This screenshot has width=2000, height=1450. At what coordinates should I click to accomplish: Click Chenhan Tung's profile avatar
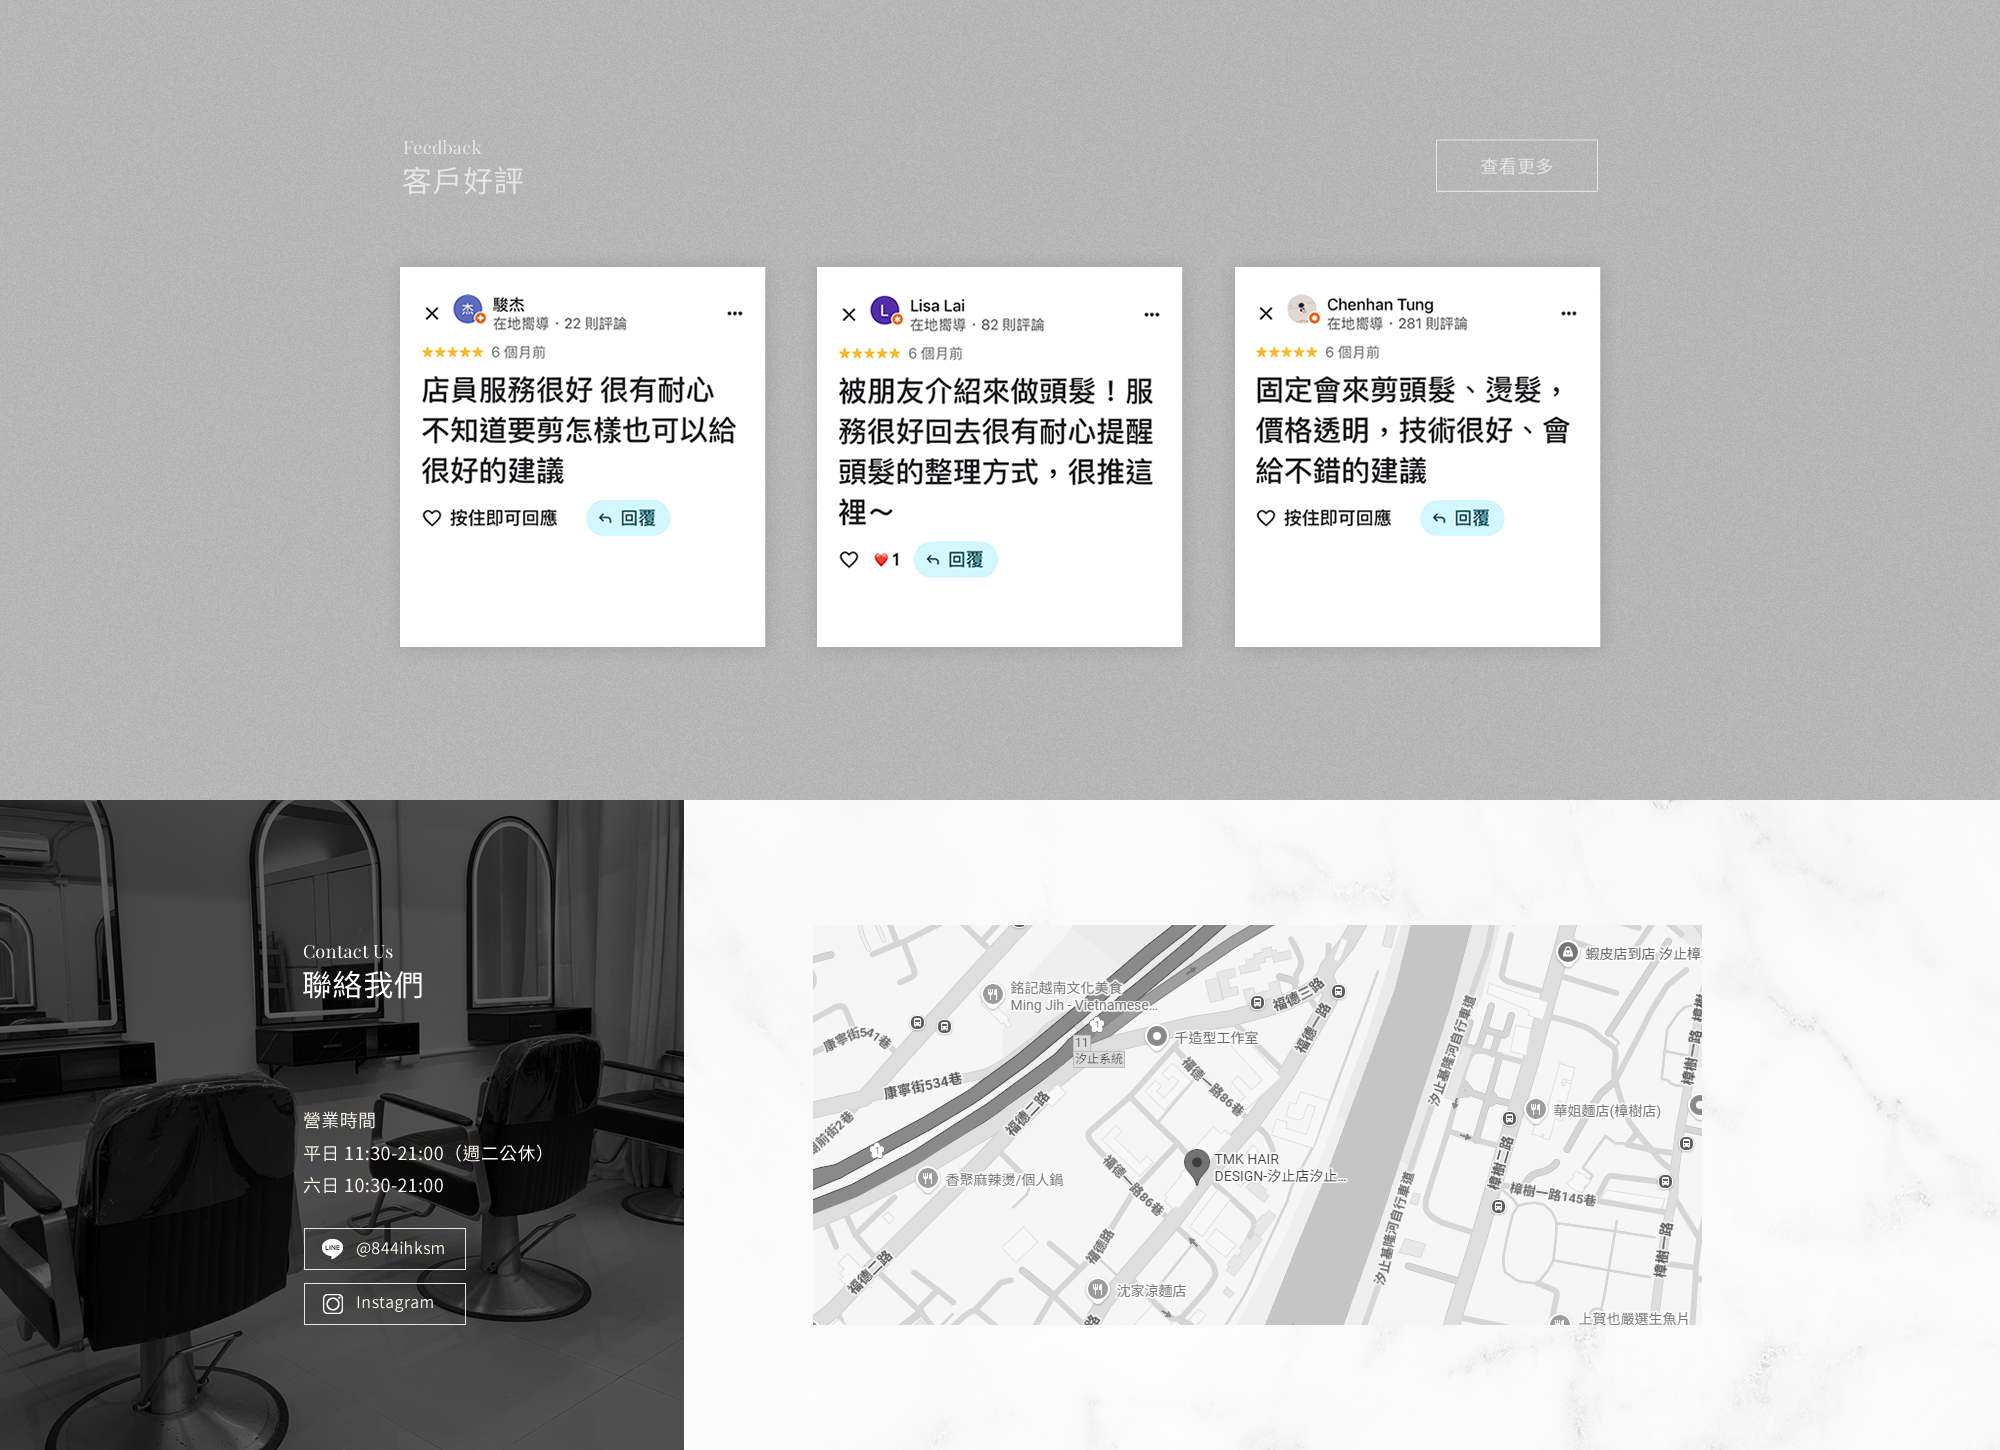[1302, 309]
